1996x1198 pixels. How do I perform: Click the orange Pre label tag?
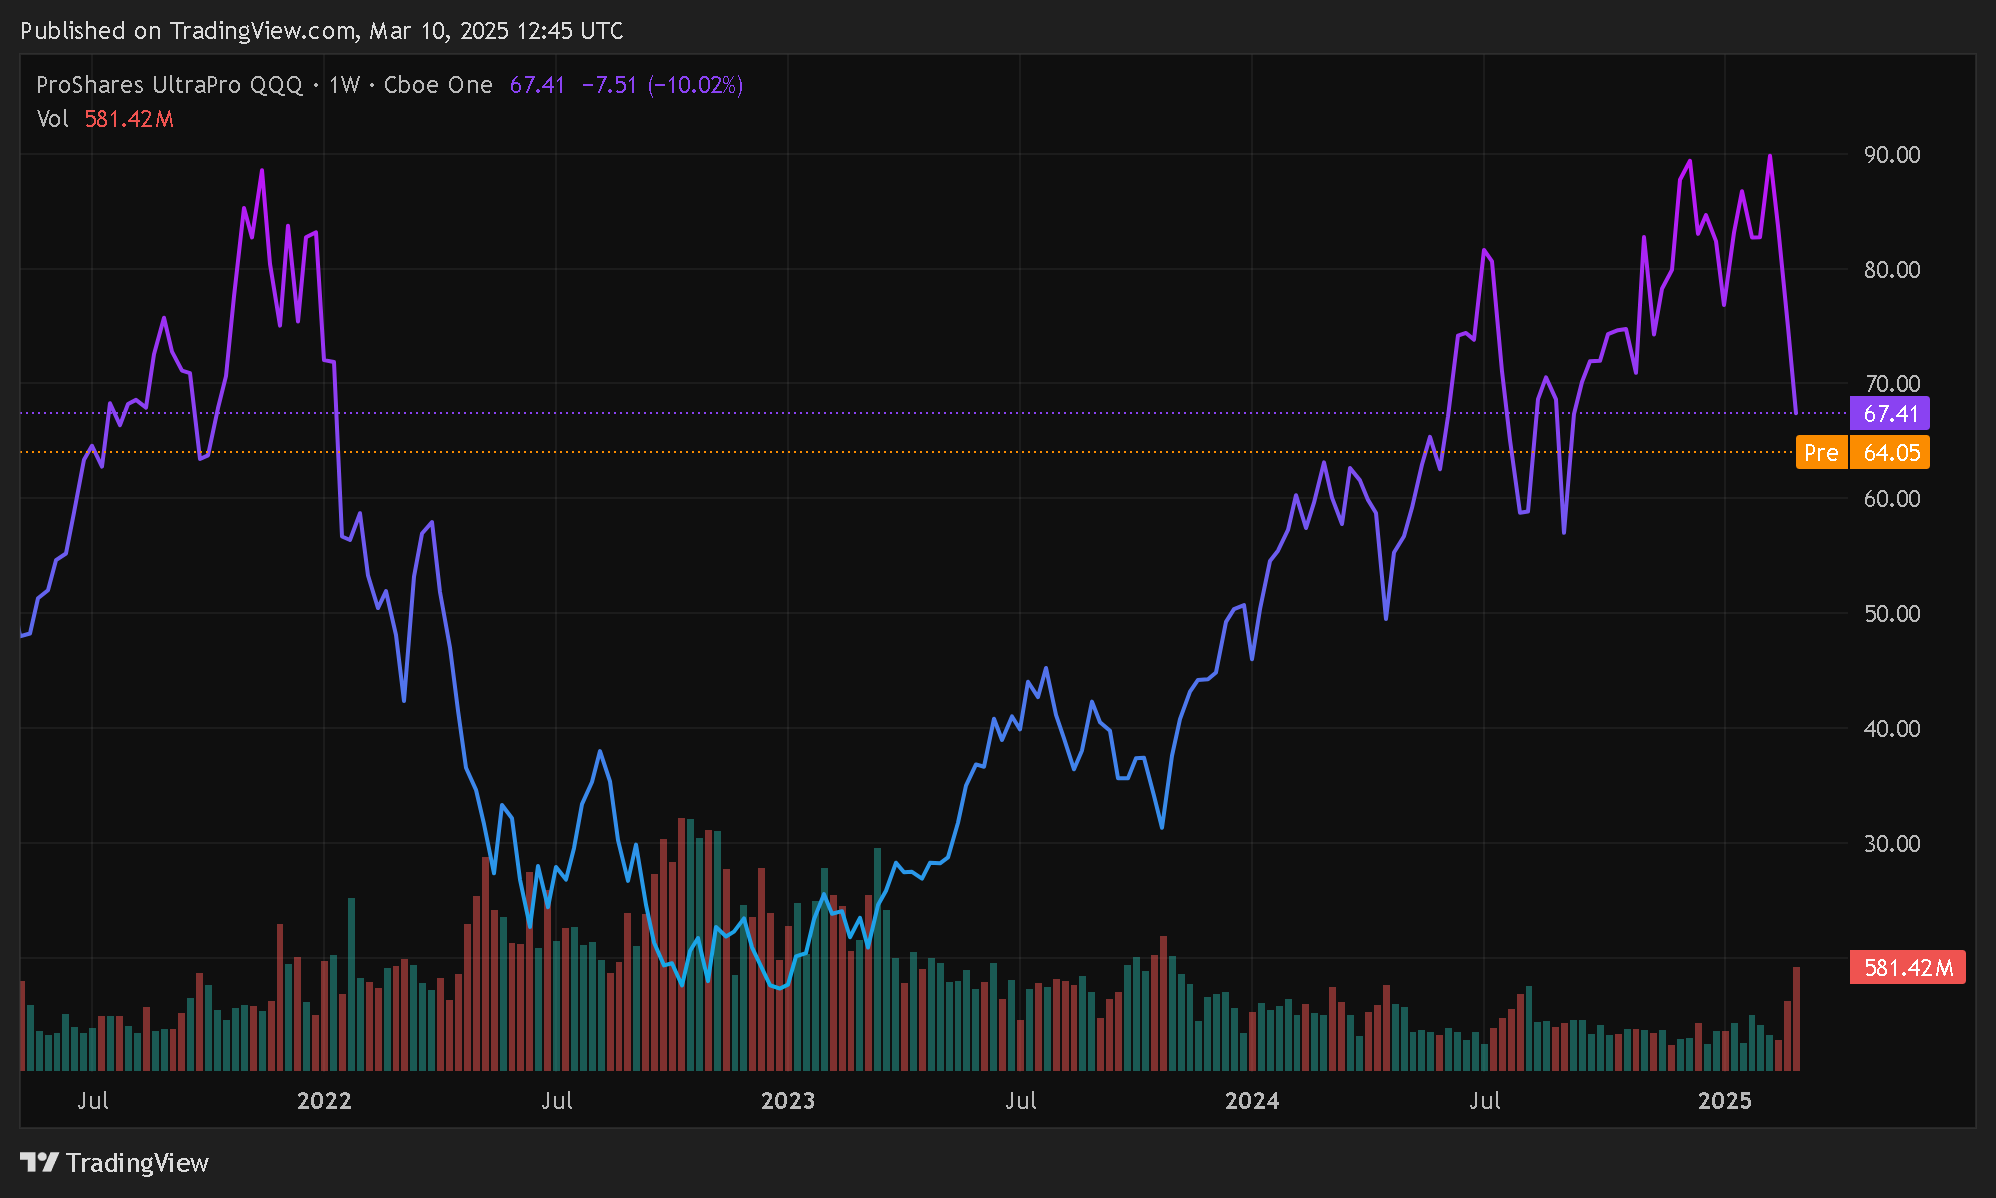tap(1820, 453)
